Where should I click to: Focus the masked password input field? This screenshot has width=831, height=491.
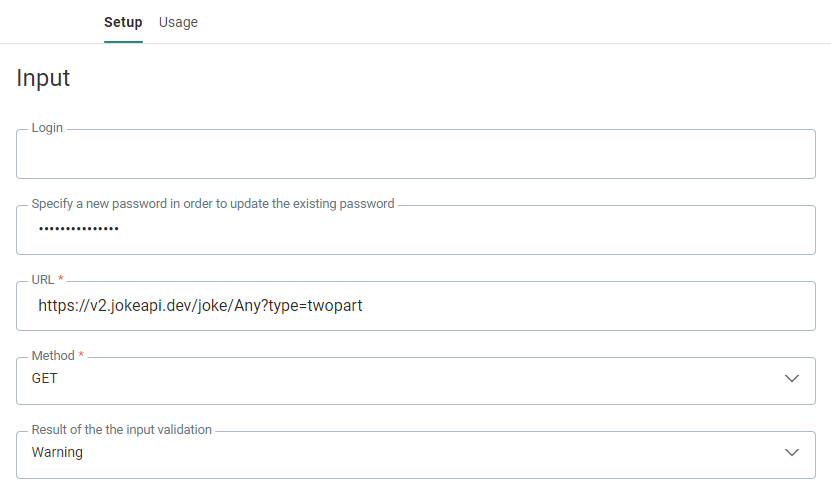[x=415, y=231]
